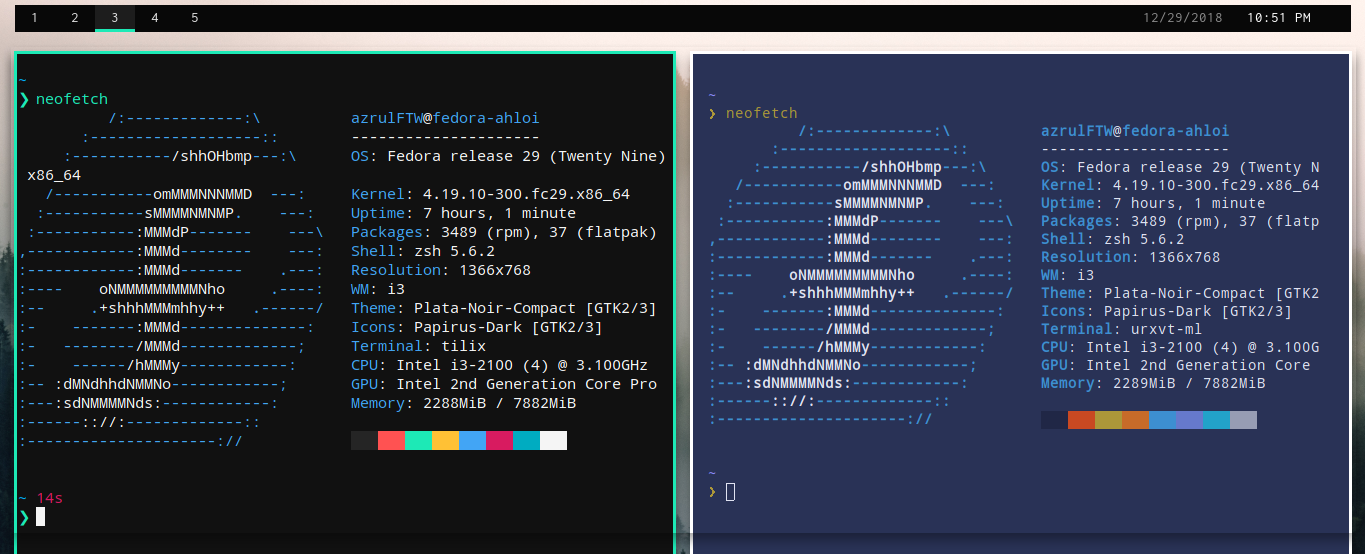Click the blue swatch in tilix terminal

pos(472,441)
